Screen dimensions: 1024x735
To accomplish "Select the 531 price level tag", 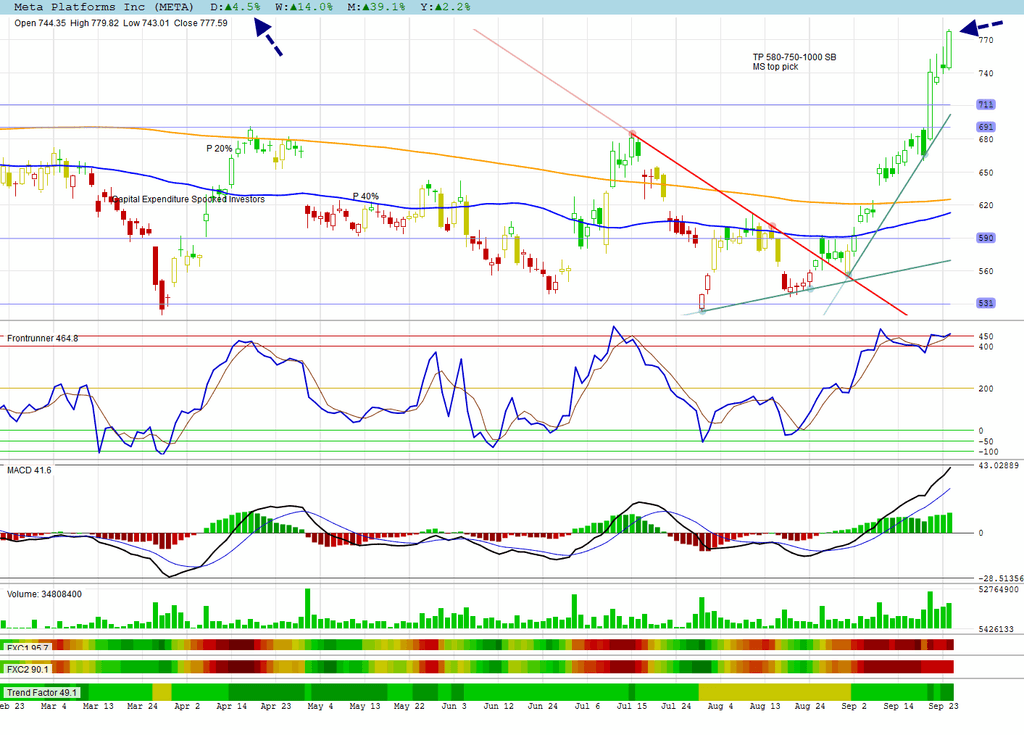I will [x=985, y=303].
